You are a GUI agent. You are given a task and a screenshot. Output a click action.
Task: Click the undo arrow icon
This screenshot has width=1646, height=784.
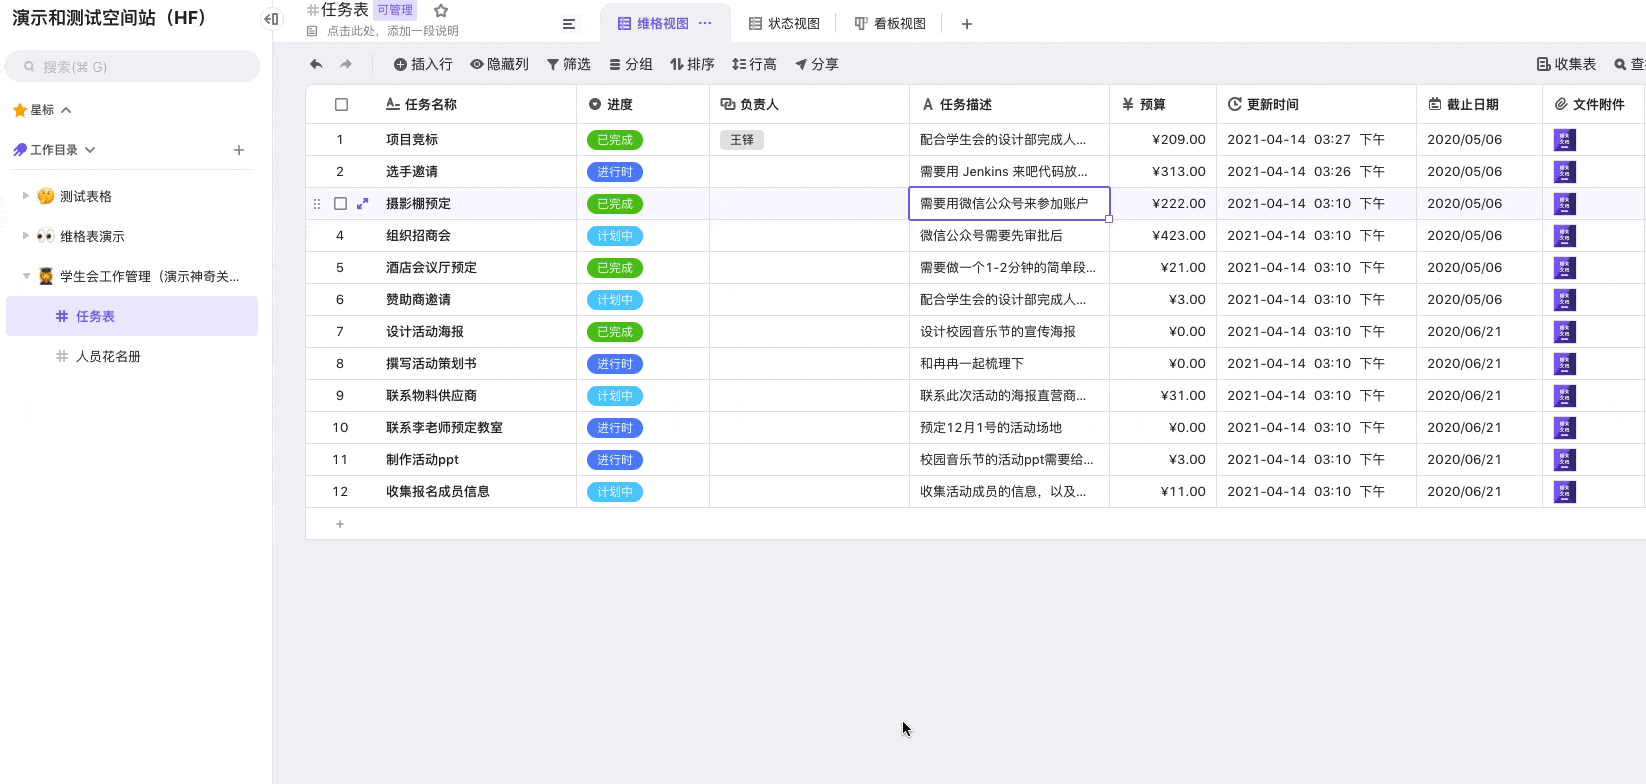[x=316, y=64]
